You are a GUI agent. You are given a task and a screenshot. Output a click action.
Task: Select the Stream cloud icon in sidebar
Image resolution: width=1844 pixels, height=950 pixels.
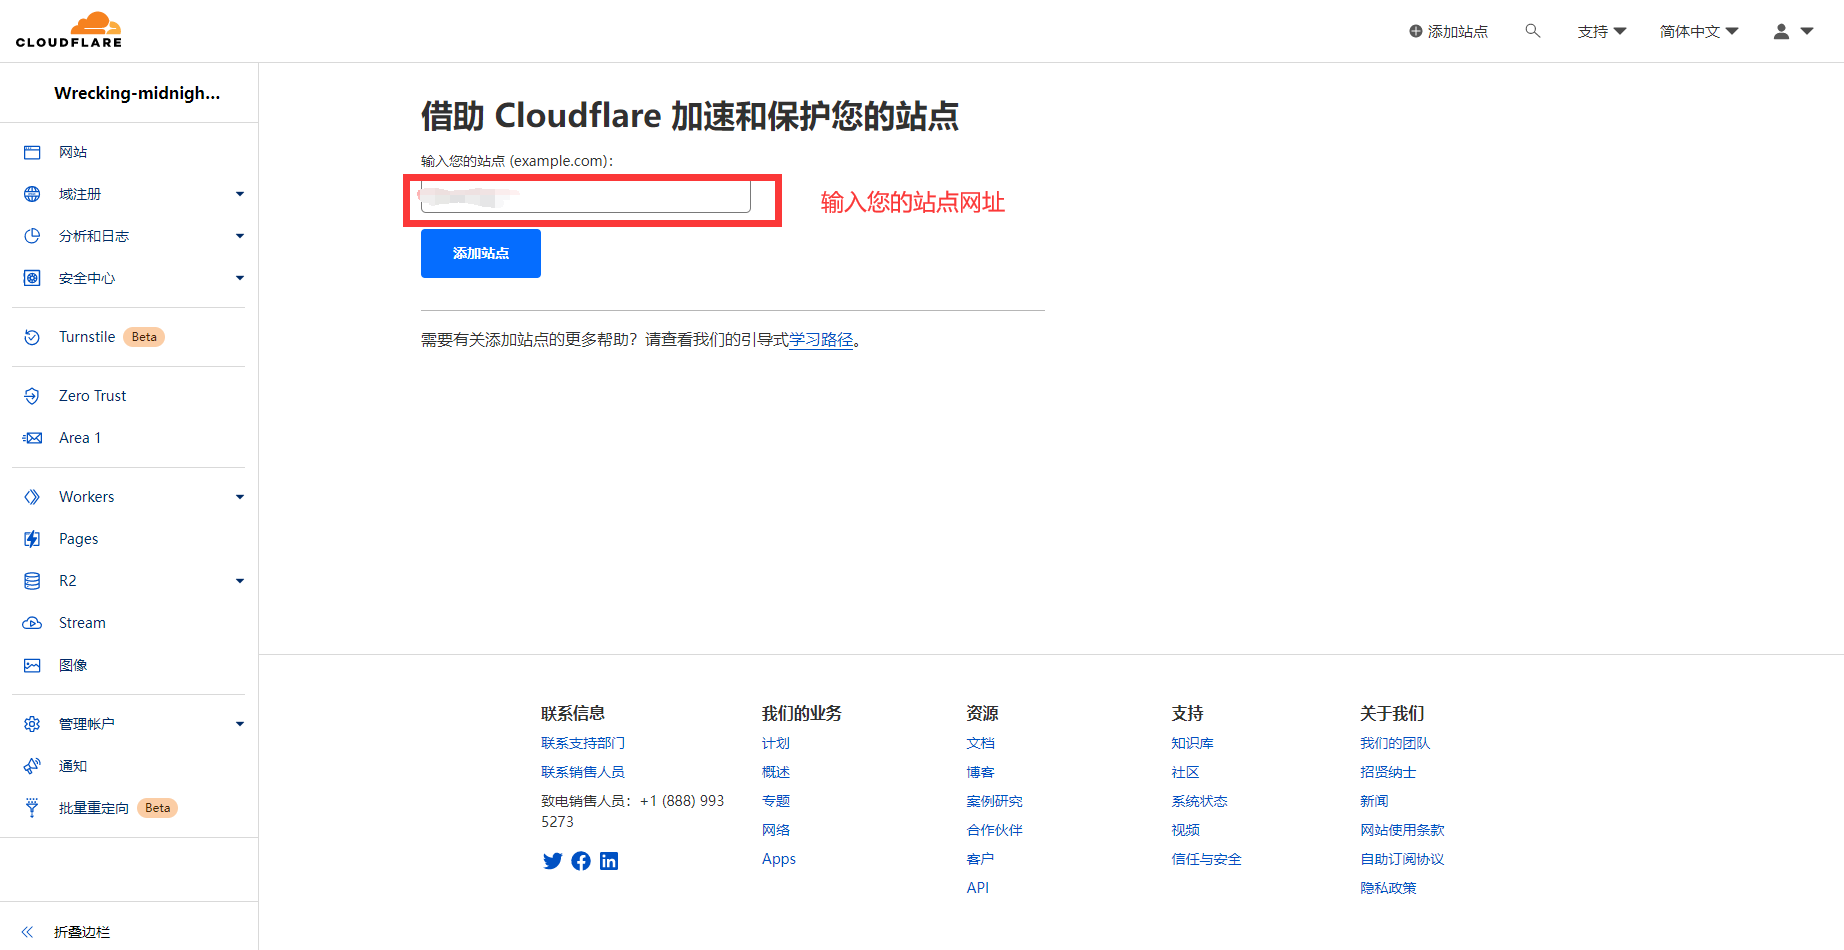click(32, 623)
